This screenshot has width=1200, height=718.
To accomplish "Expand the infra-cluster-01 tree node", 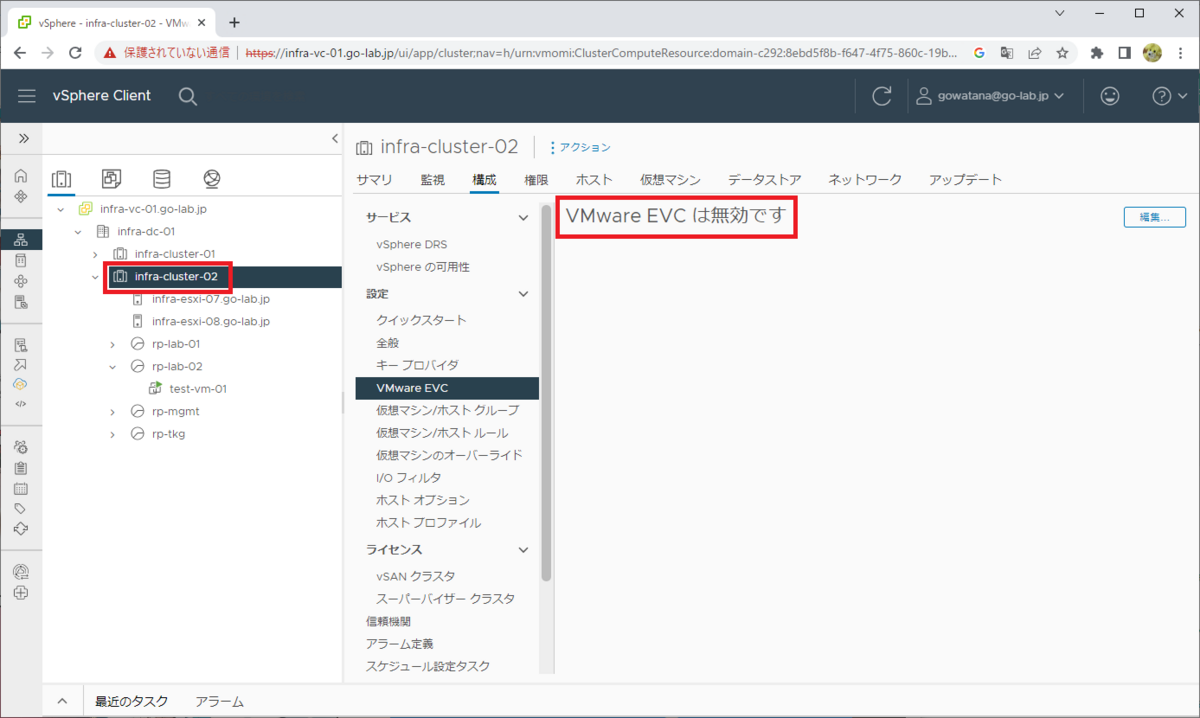I will pos(95,254).
